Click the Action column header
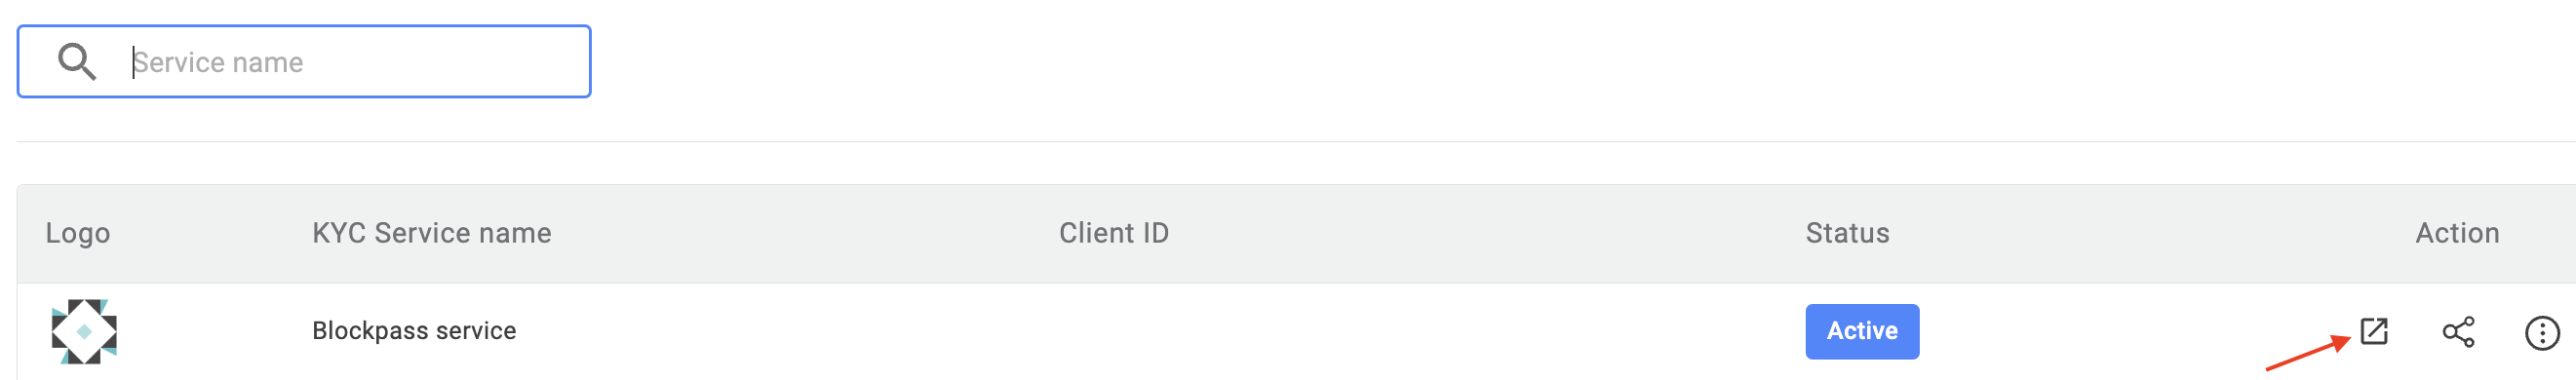 click(x=2458, y=233)
